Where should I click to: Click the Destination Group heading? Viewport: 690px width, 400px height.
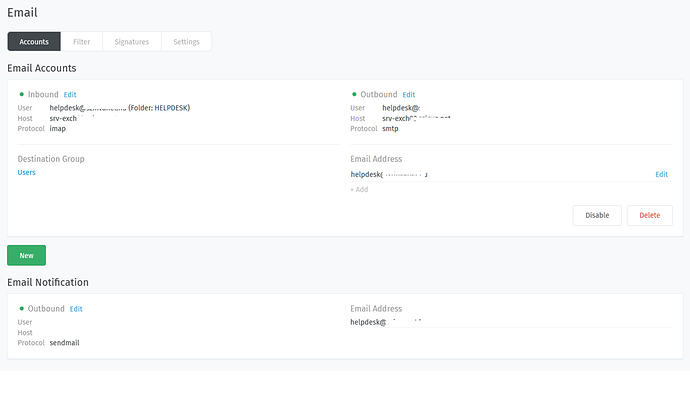[x=51, y=159]
